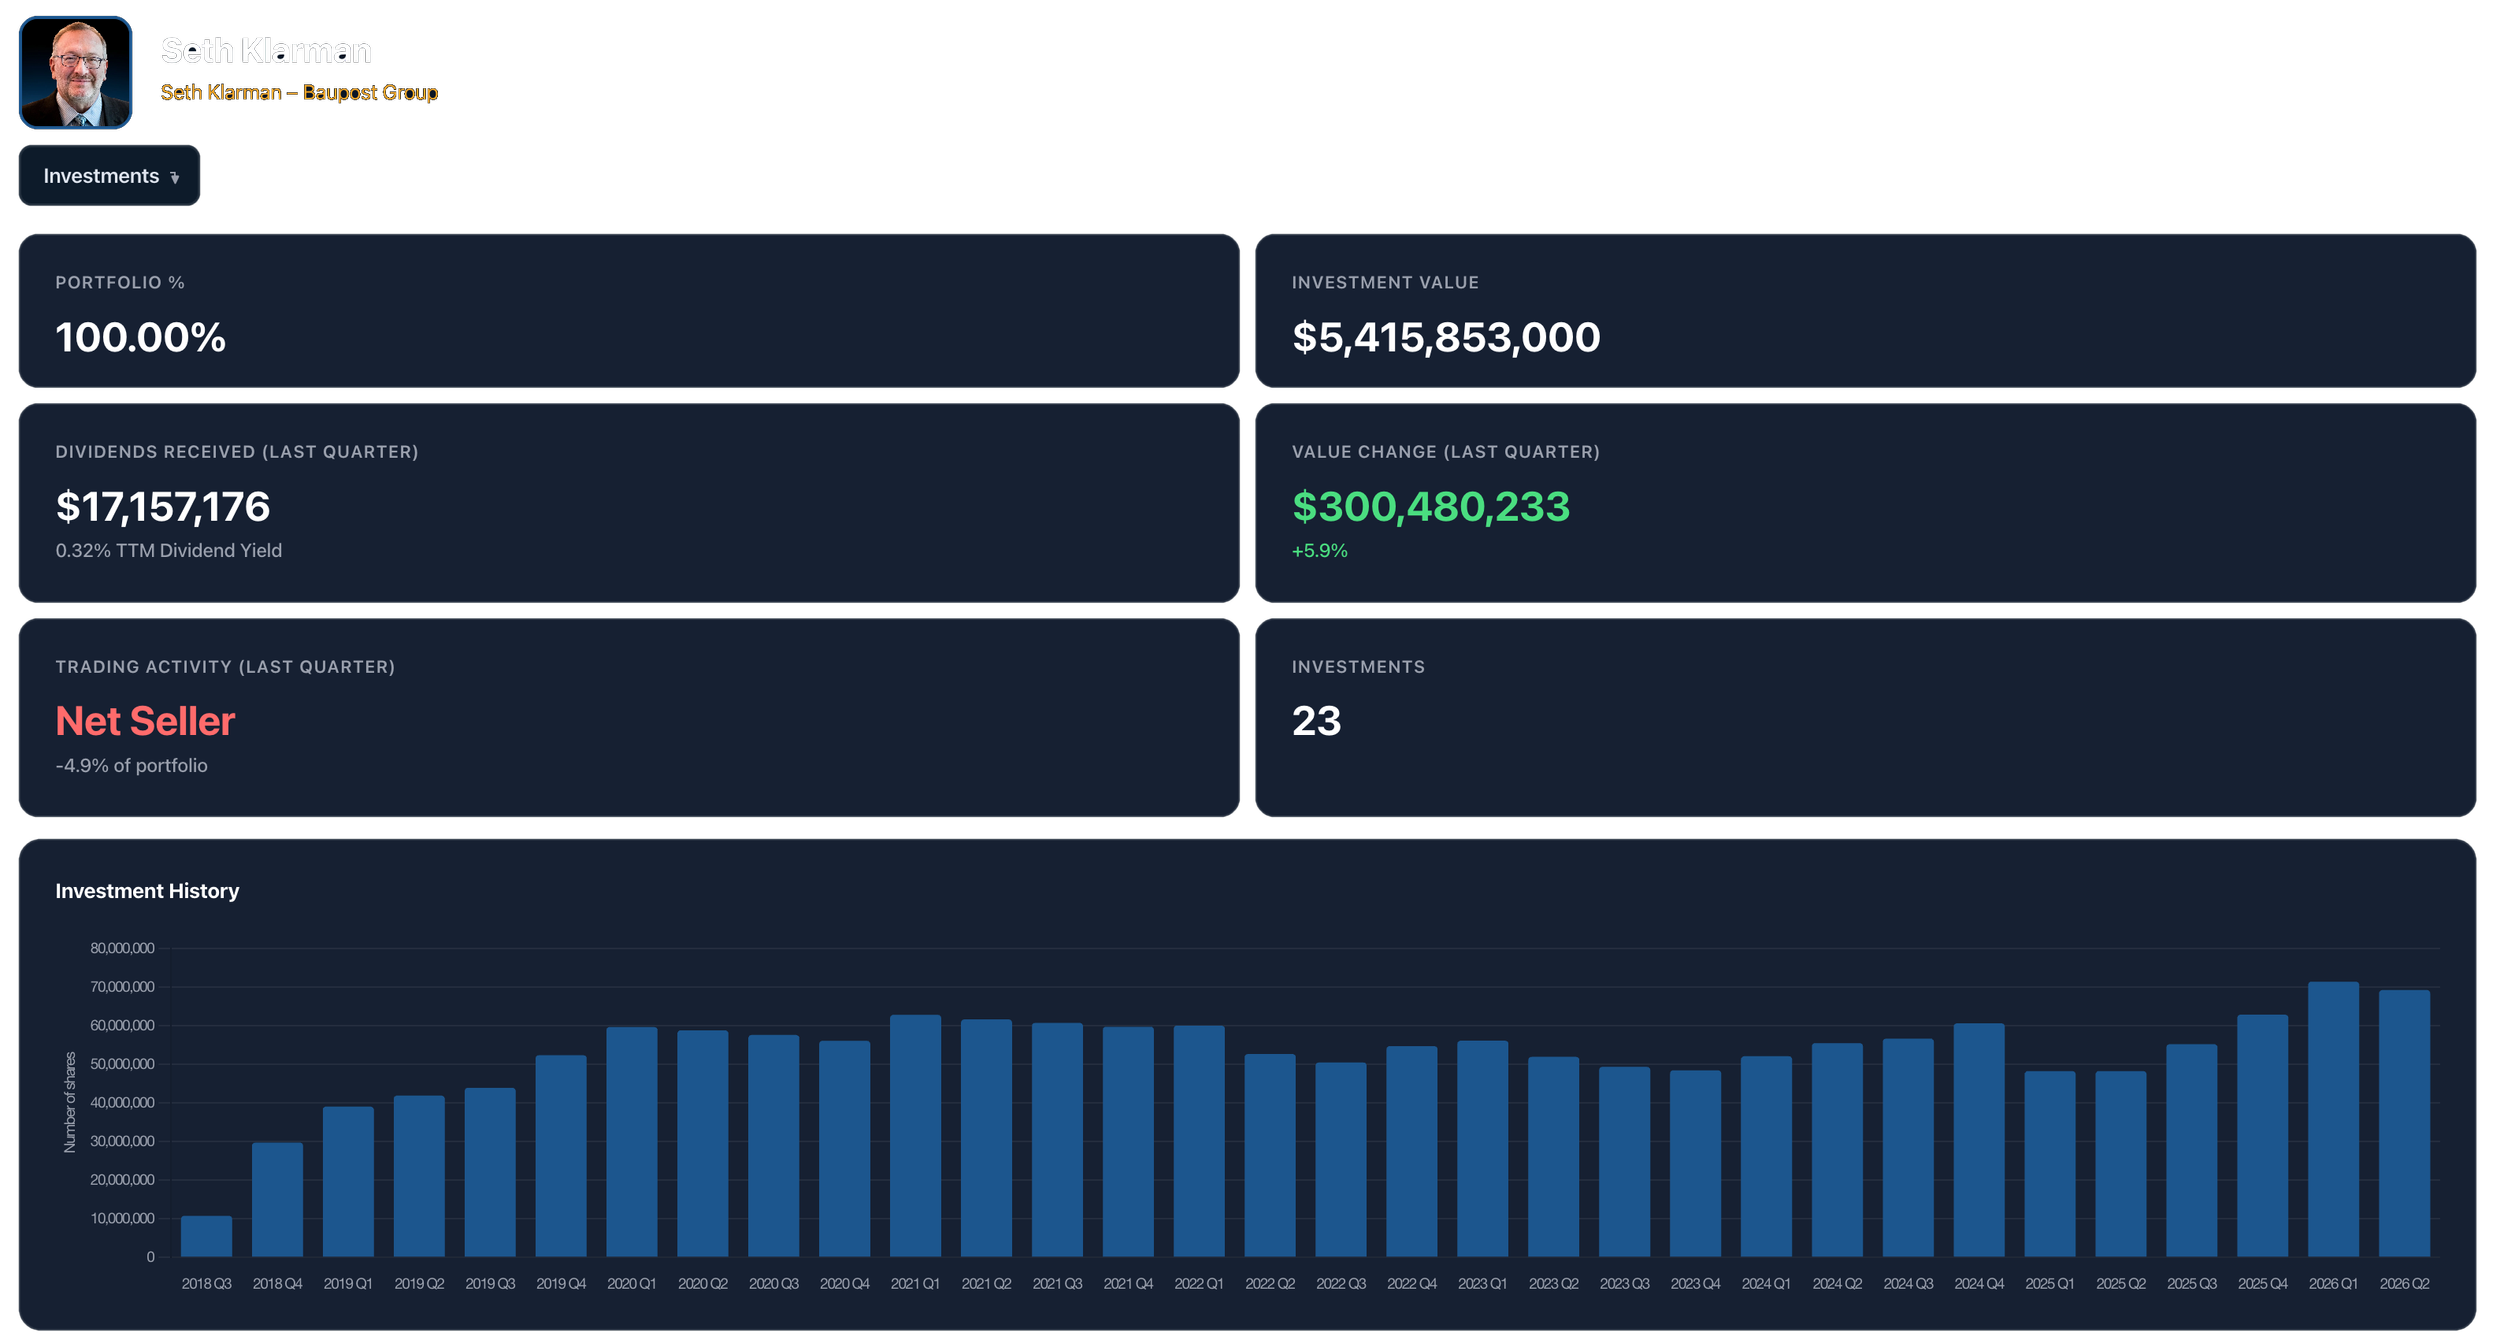Click the INVESTMENTS card label
Image resolution: width=2500 pixels, height=1344 pixels.
coord(1358,667)
